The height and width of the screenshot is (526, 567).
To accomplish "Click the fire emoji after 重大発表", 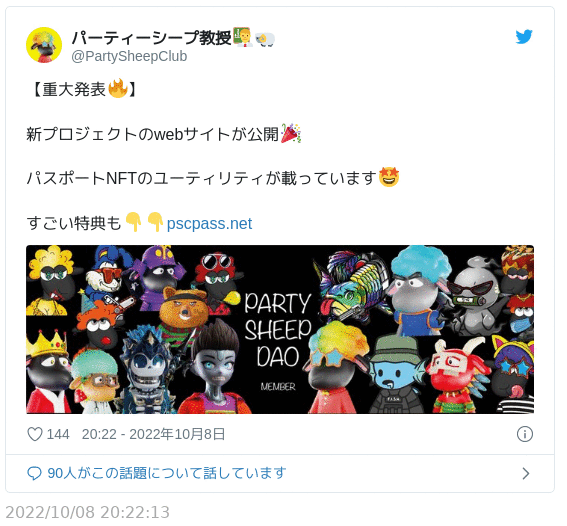I will click(x=118, y=89).
